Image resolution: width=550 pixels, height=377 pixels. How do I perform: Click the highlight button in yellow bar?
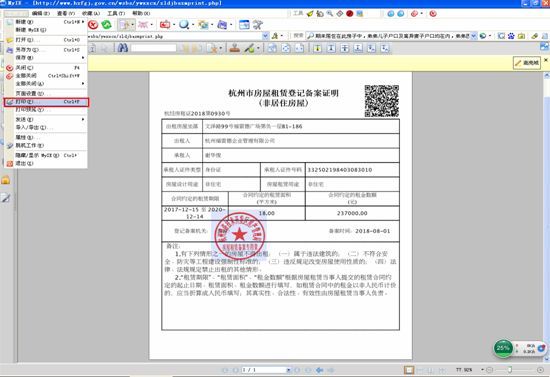[x=526, y=63]
